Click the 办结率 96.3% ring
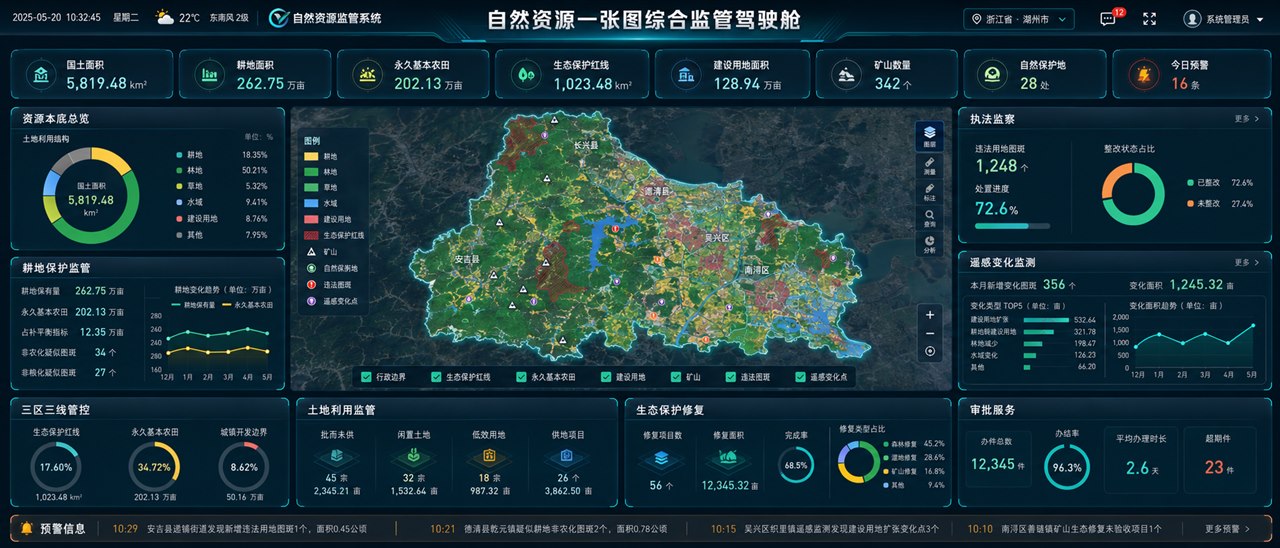 [1067, 467]
